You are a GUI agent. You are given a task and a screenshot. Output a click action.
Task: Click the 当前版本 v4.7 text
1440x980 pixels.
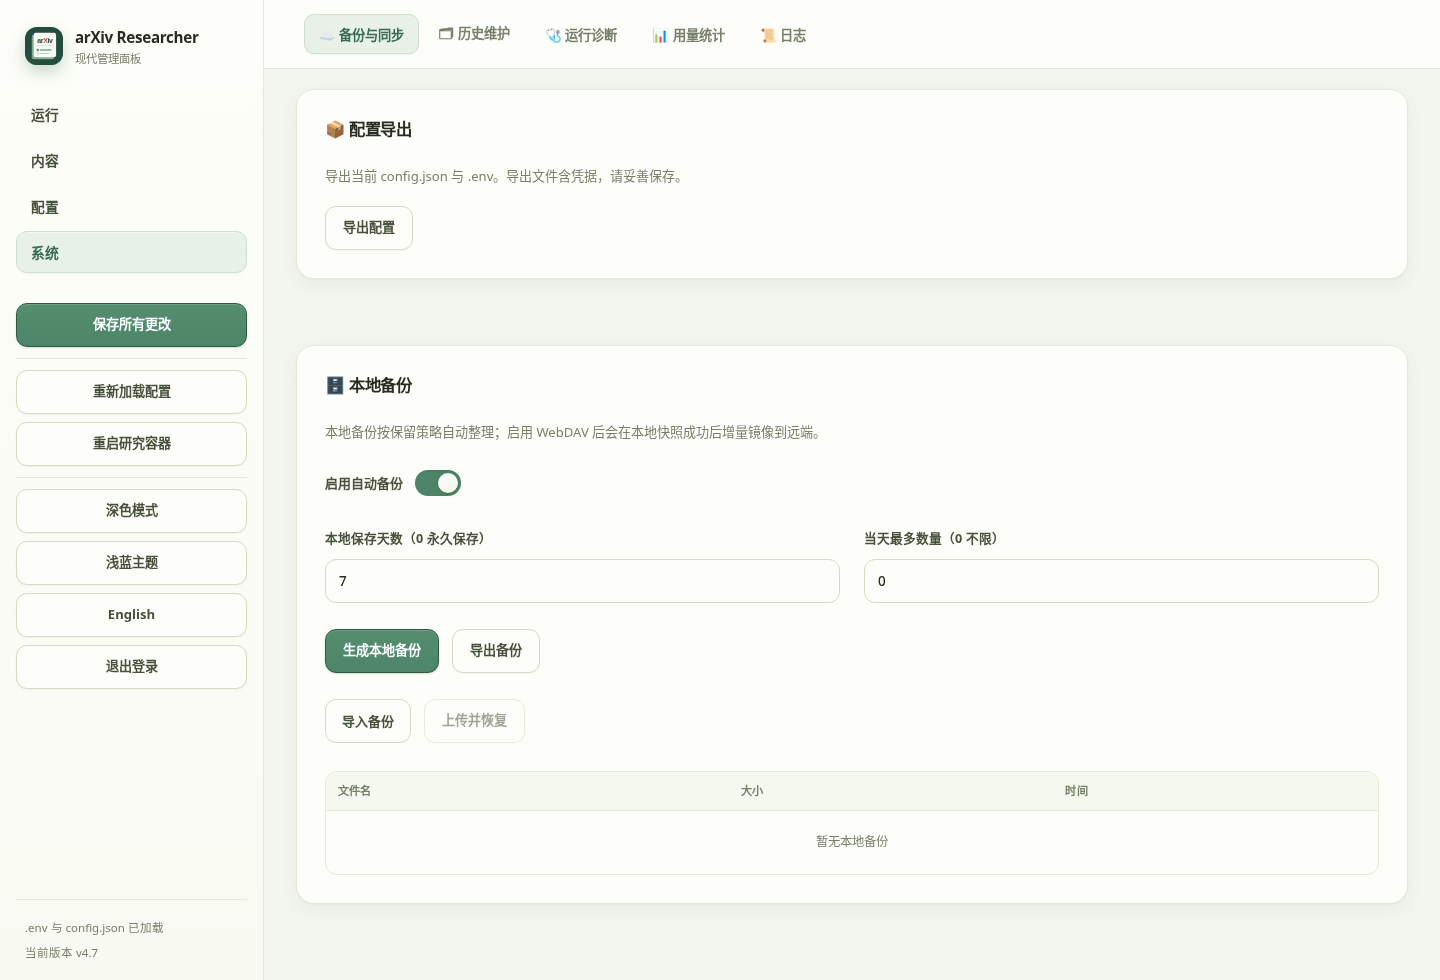[62, 953]
